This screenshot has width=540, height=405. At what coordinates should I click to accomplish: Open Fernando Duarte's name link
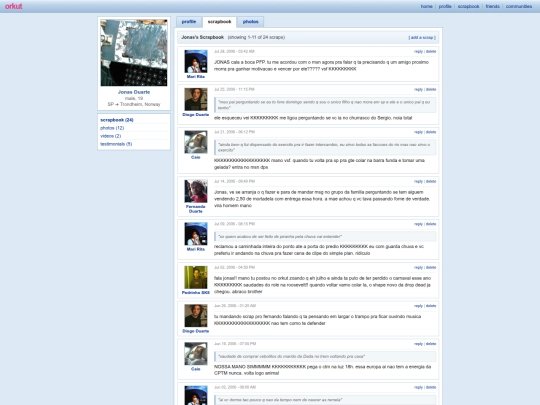click(196, 209)
